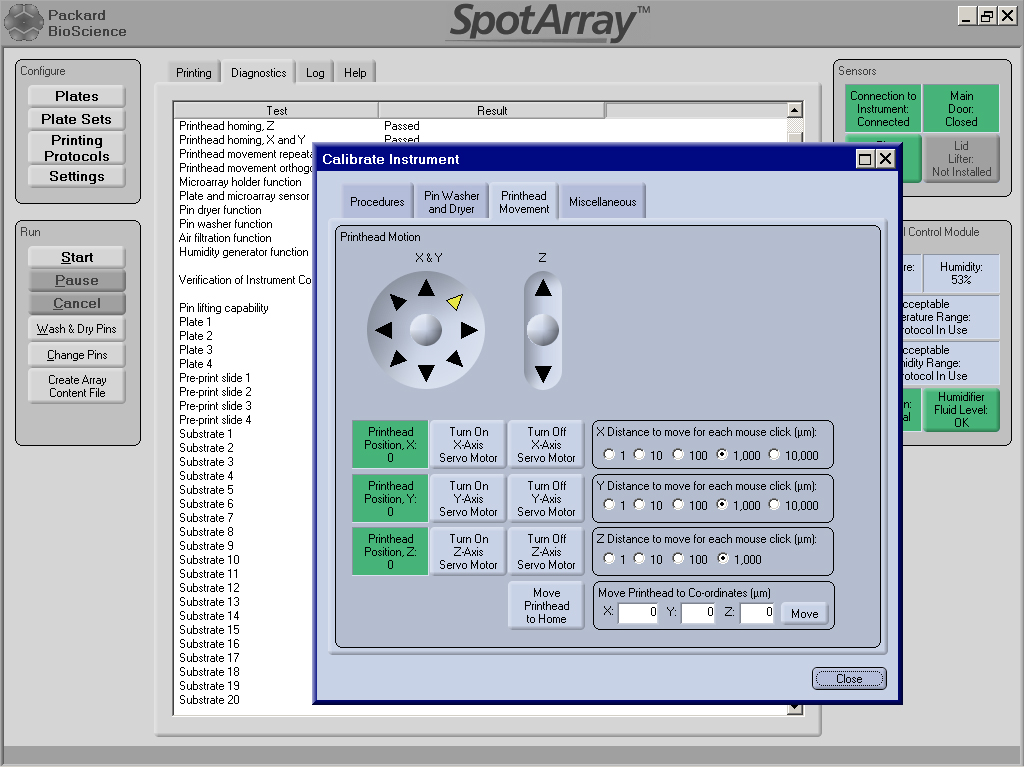Set Y distance to 10,000 µm

pyautogui.click(x=775, y=505)
